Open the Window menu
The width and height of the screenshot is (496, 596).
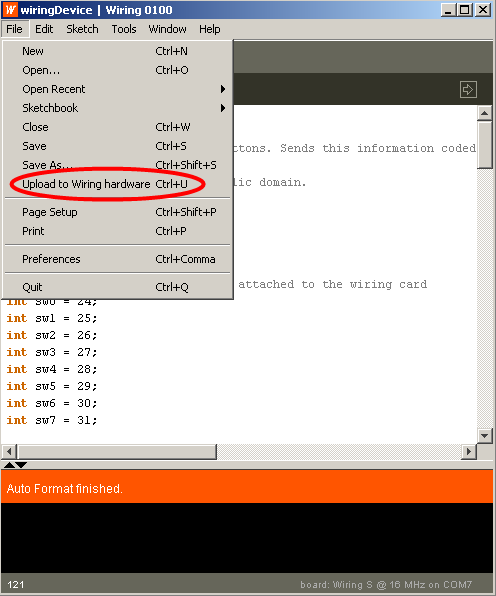pos(168,29)
